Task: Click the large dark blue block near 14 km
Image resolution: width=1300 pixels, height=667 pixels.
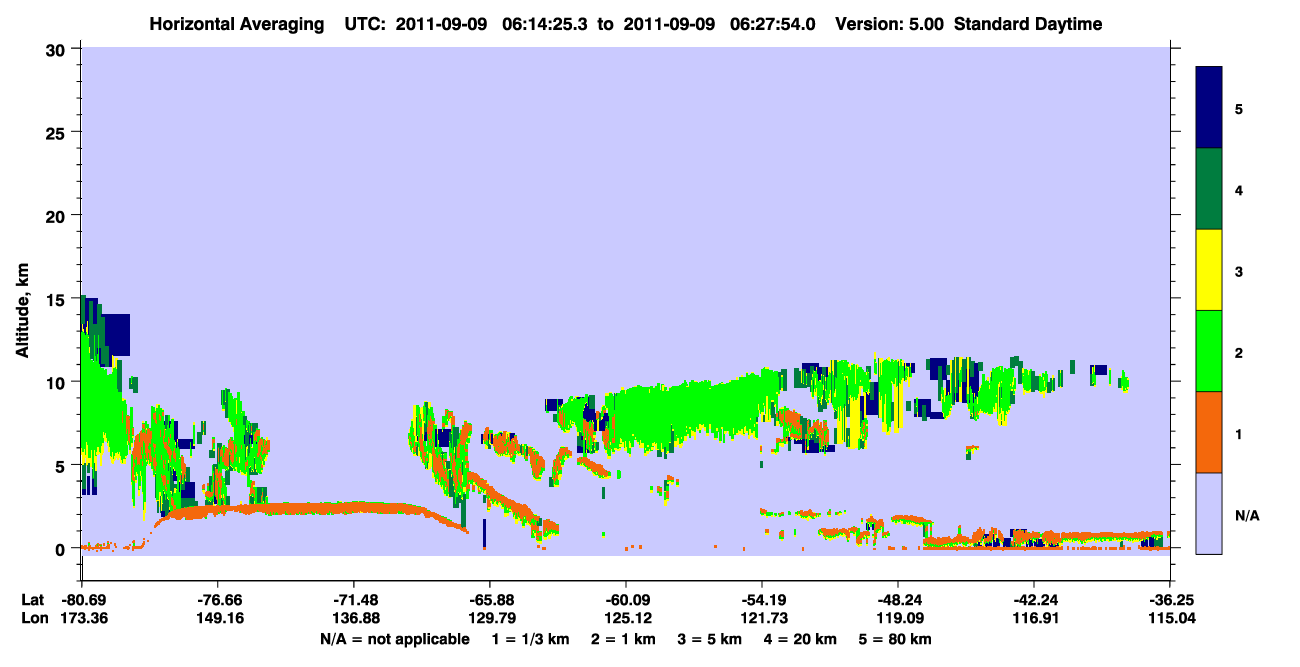Action: click(117, 335)
